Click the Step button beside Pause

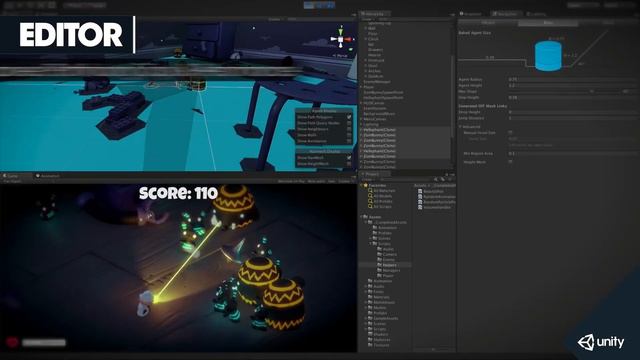click(x=330, y=5)
